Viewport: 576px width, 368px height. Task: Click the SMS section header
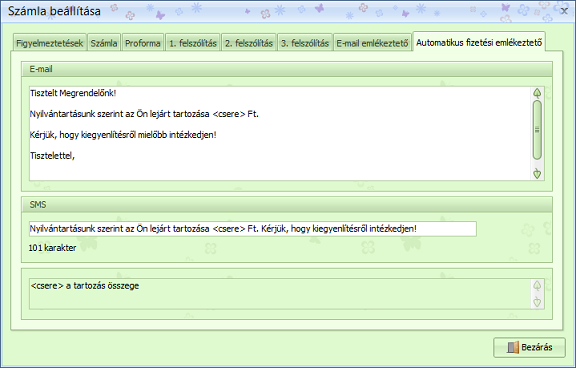coord(287,205)
